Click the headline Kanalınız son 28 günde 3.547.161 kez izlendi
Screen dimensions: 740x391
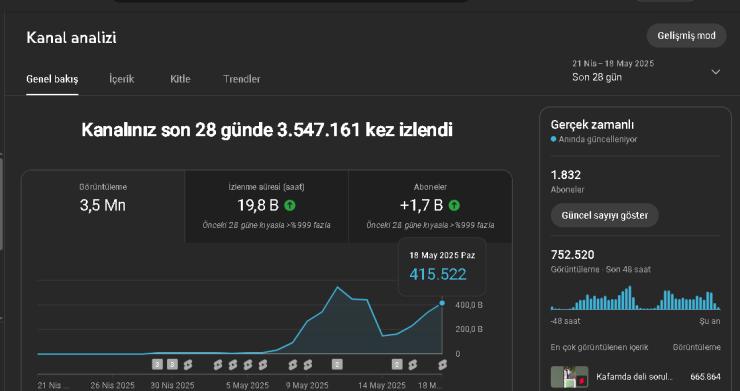click(x=267, y=129)
